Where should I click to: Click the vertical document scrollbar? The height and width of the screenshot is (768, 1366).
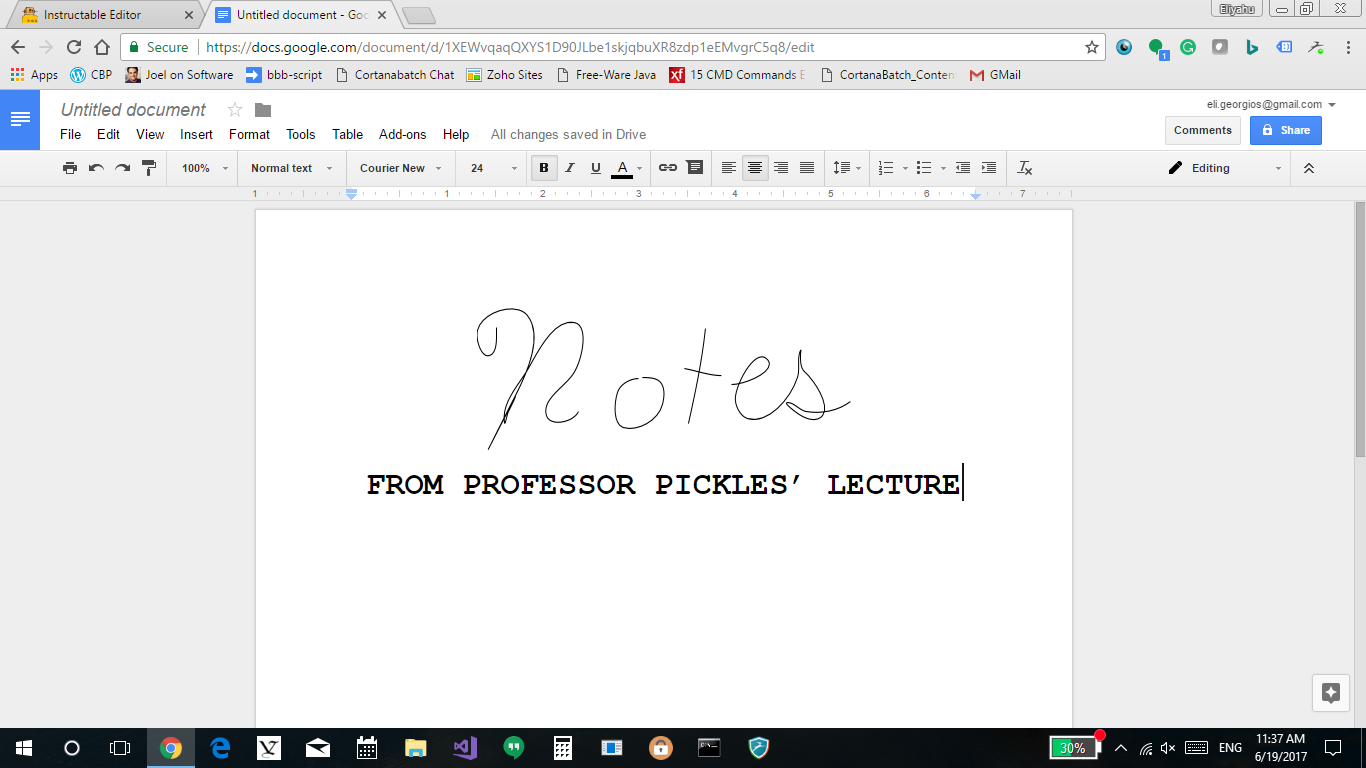point(1360,330)
